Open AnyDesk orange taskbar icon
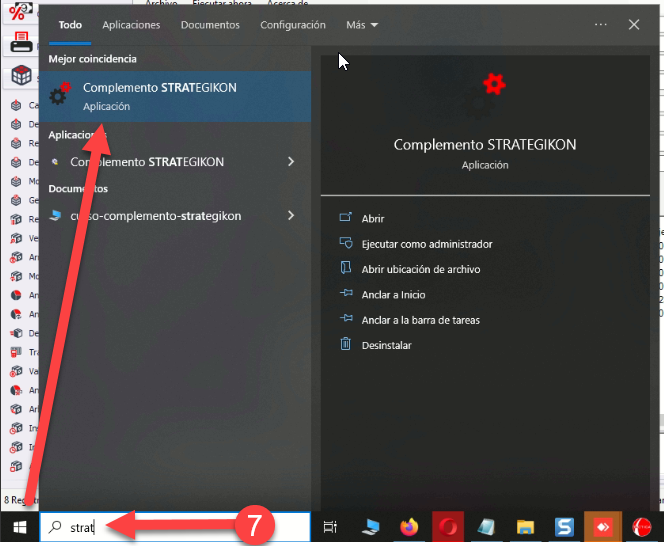Image resolution: width=664 pixels, height=546 pixels. point(603,527)
